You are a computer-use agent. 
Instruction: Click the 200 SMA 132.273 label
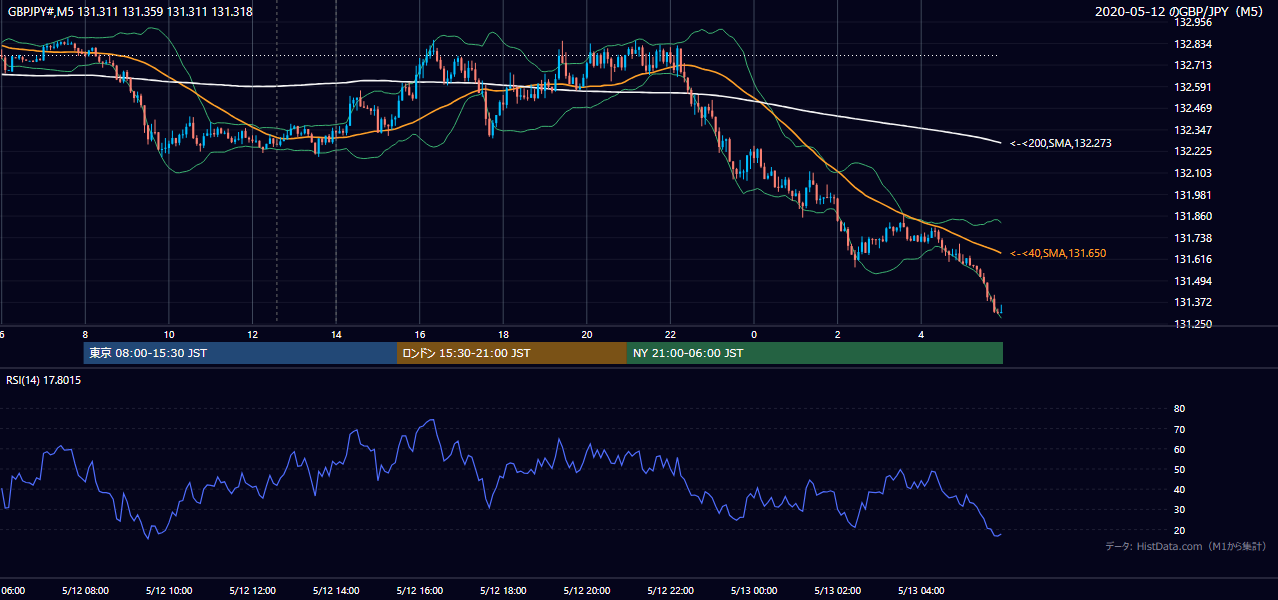point(1061,144)
